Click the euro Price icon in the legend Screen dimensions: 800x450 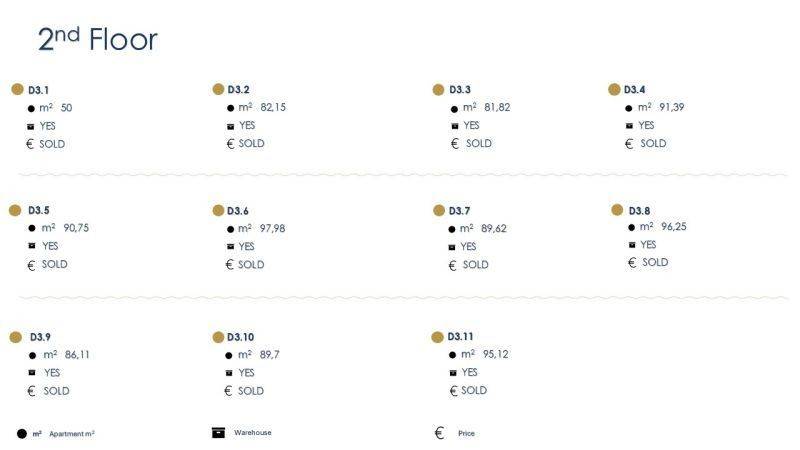(x=439, y=433)
